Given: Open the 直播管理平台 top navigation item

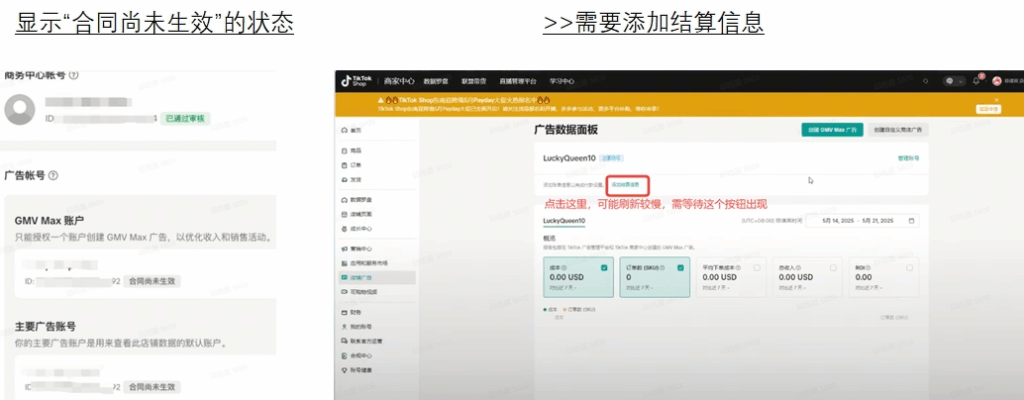Looking at the screenshot, I should click(x=518, y=82).
